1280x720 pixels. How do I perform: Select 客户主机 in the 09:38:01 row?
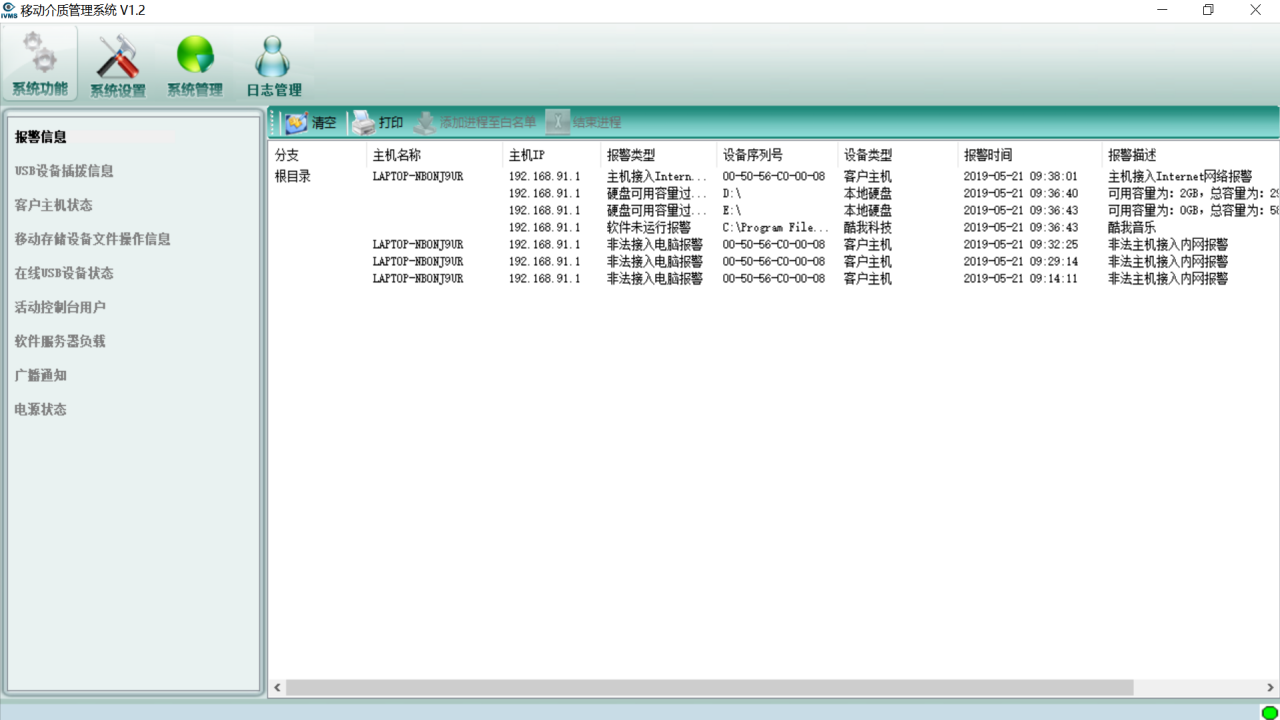tap(868, 176)
